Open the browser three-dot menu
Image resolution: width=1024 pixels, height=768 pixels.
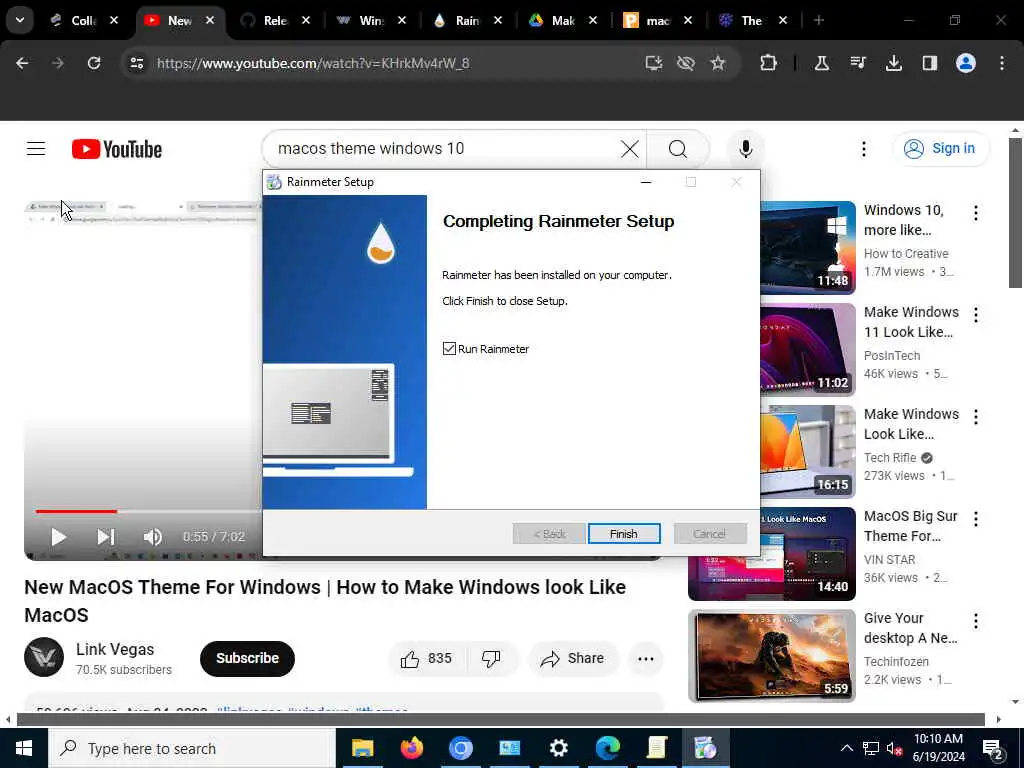(x=1002, y=63)
